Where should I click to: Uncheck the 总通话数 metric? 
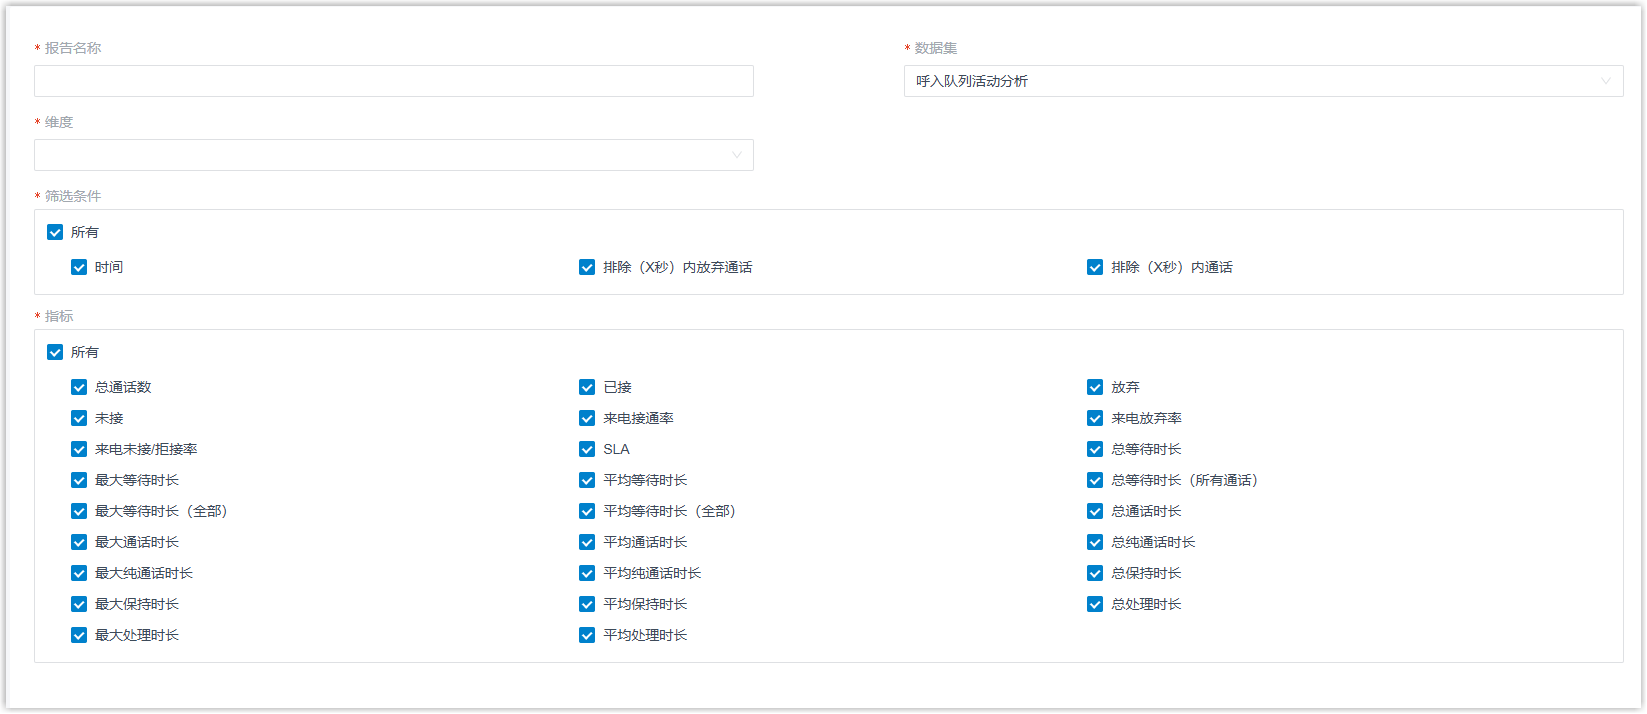coord(79,387)
